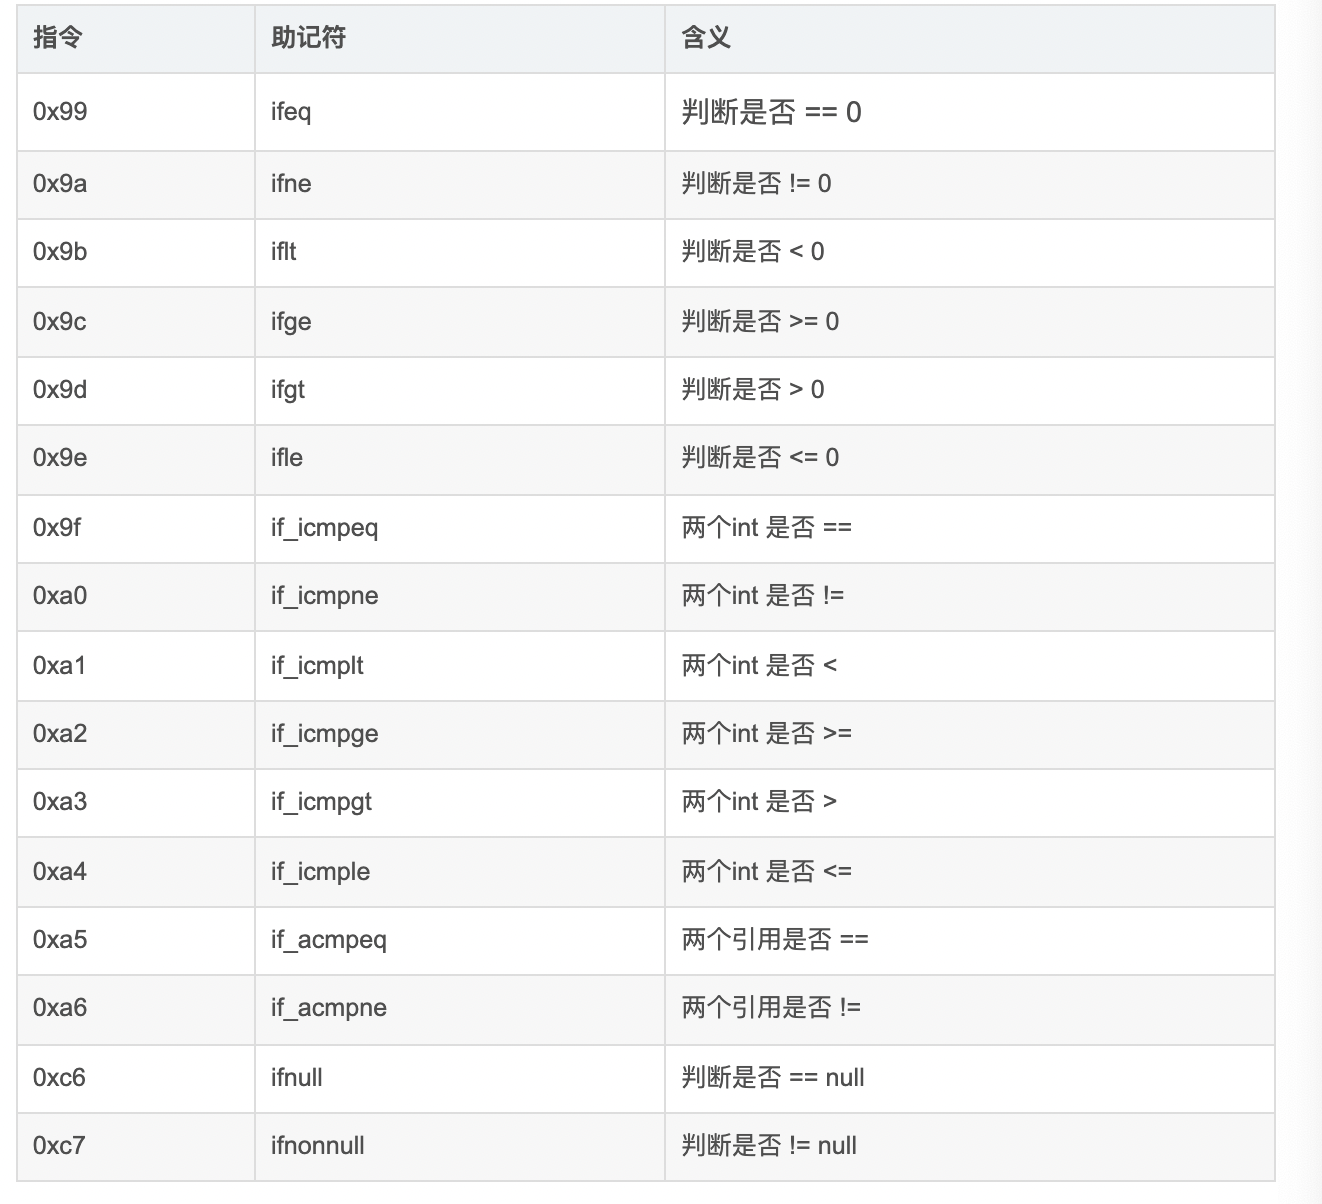Click the 0x9f opcode cell
The image size is (1322, 1204).
136,529
